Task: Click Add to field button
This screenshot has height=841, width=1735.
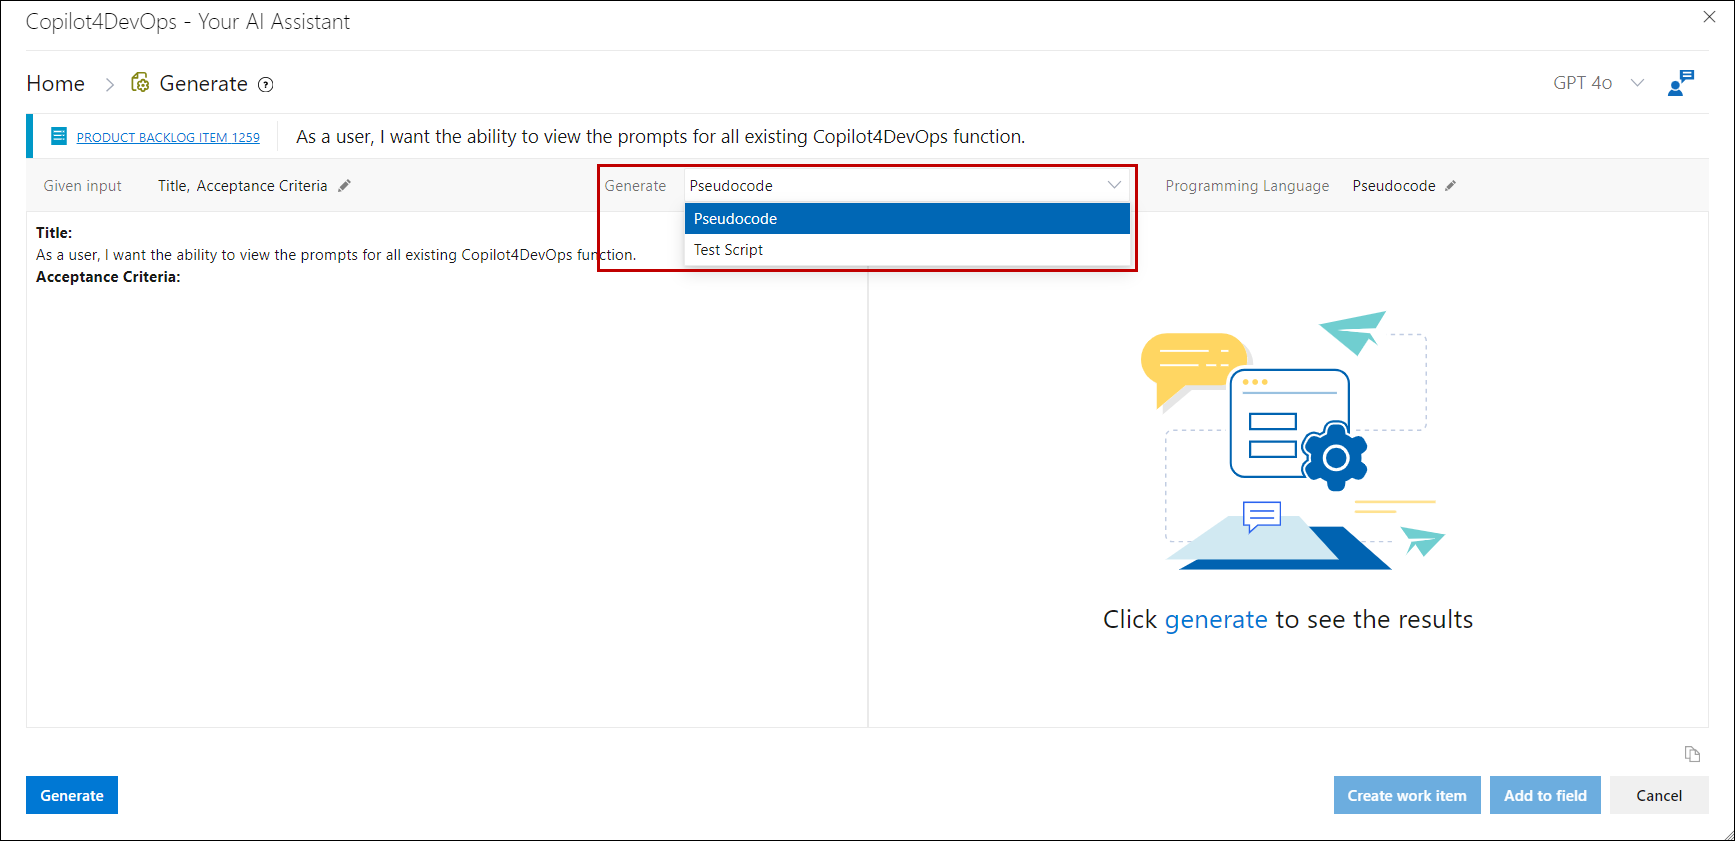Action: coord(1545,795)
